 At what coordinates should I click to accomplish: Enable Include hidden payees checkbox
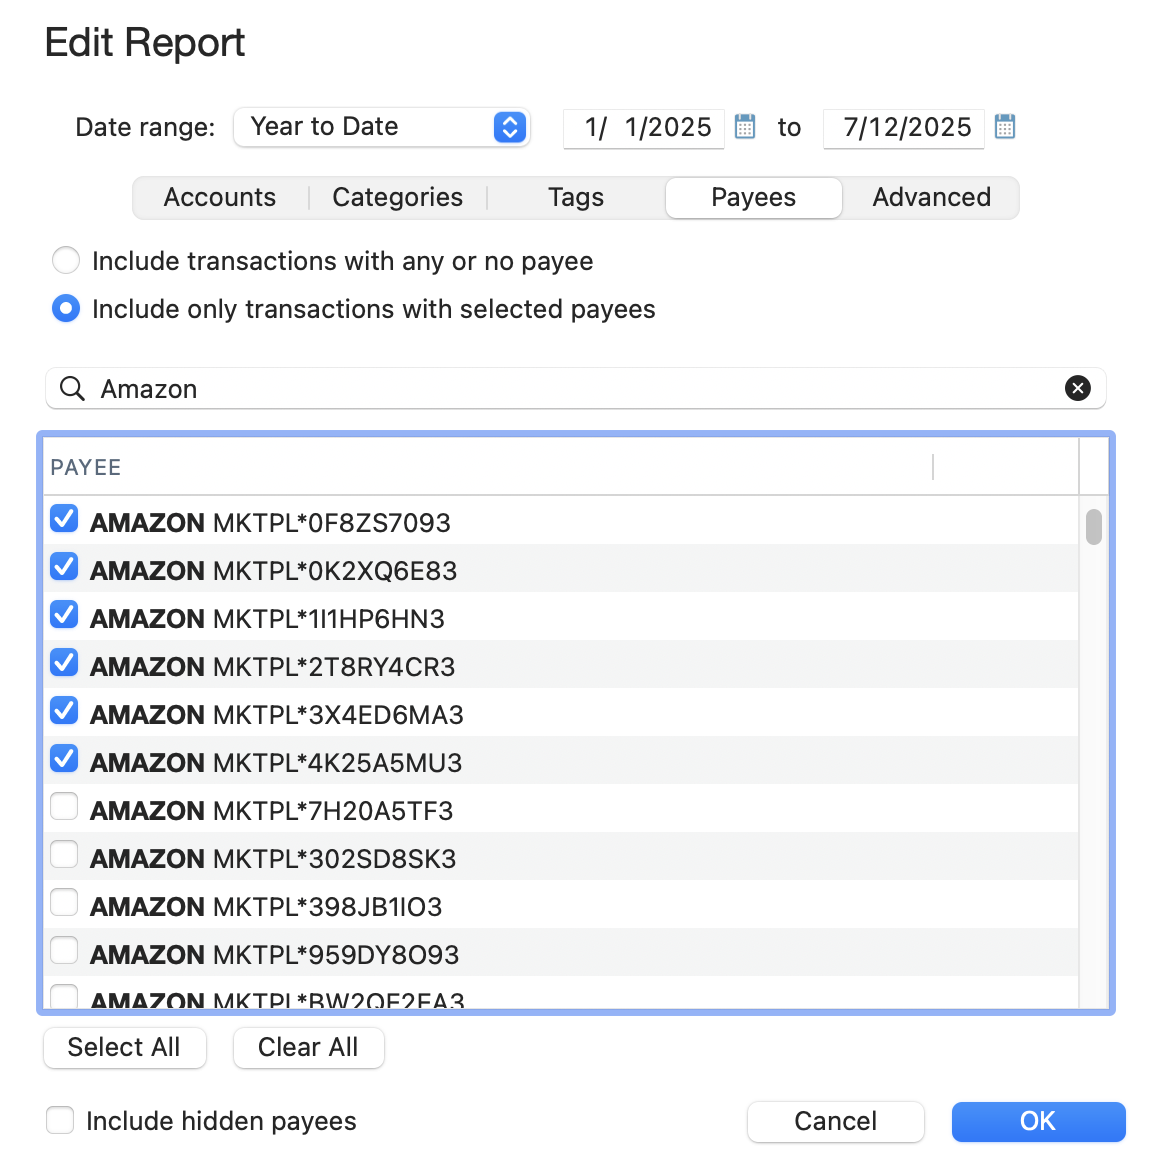[x=60, y=1120]
